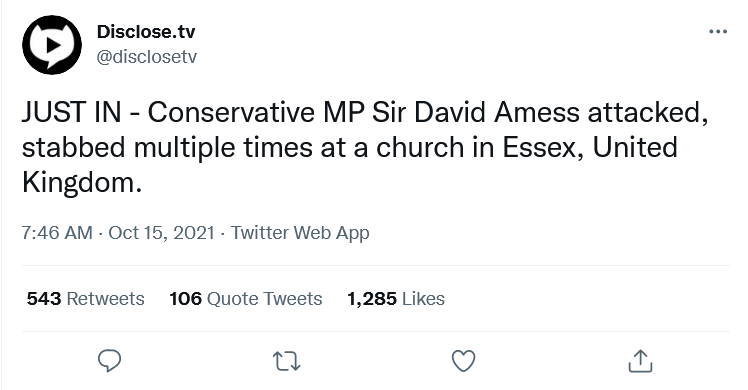View the 543 Retweets list
Screen dimensions: 748x390
[x=85, y=299]
